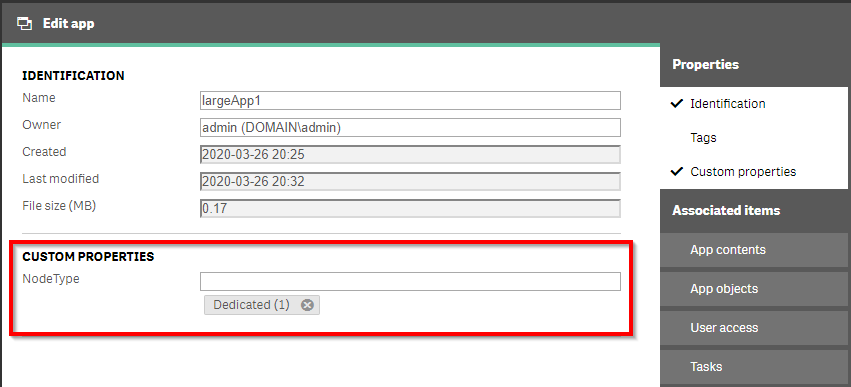Click the Last modified date field

[x=410, y=182]
